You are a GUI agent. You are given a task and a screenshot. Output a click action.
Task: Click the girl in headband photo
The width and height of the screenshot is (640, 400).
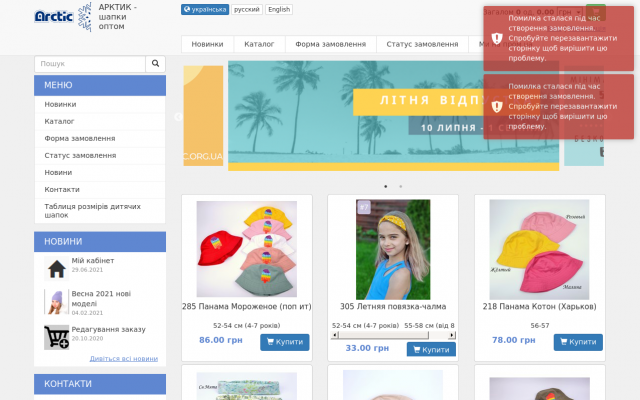coord(393,249)
